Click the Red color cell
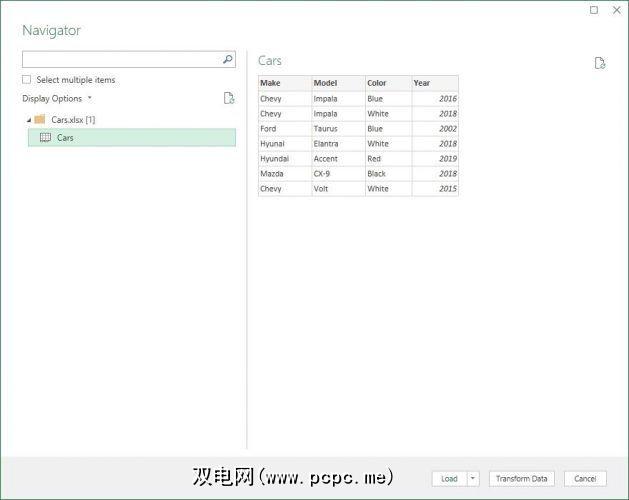This screenshot has width=629, height=500. tap(388, 159)
